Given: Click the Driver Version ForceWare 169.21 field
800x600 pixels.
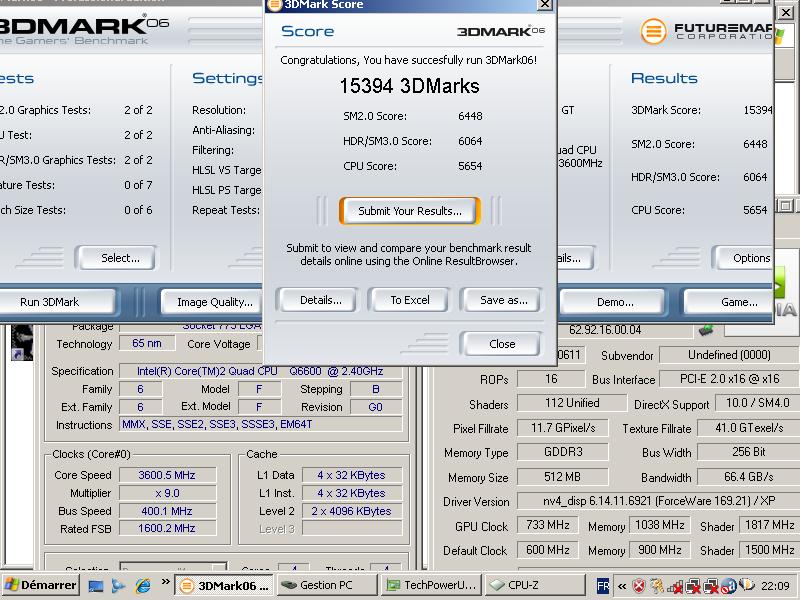Looking at the screenshot, I should 658,501.
